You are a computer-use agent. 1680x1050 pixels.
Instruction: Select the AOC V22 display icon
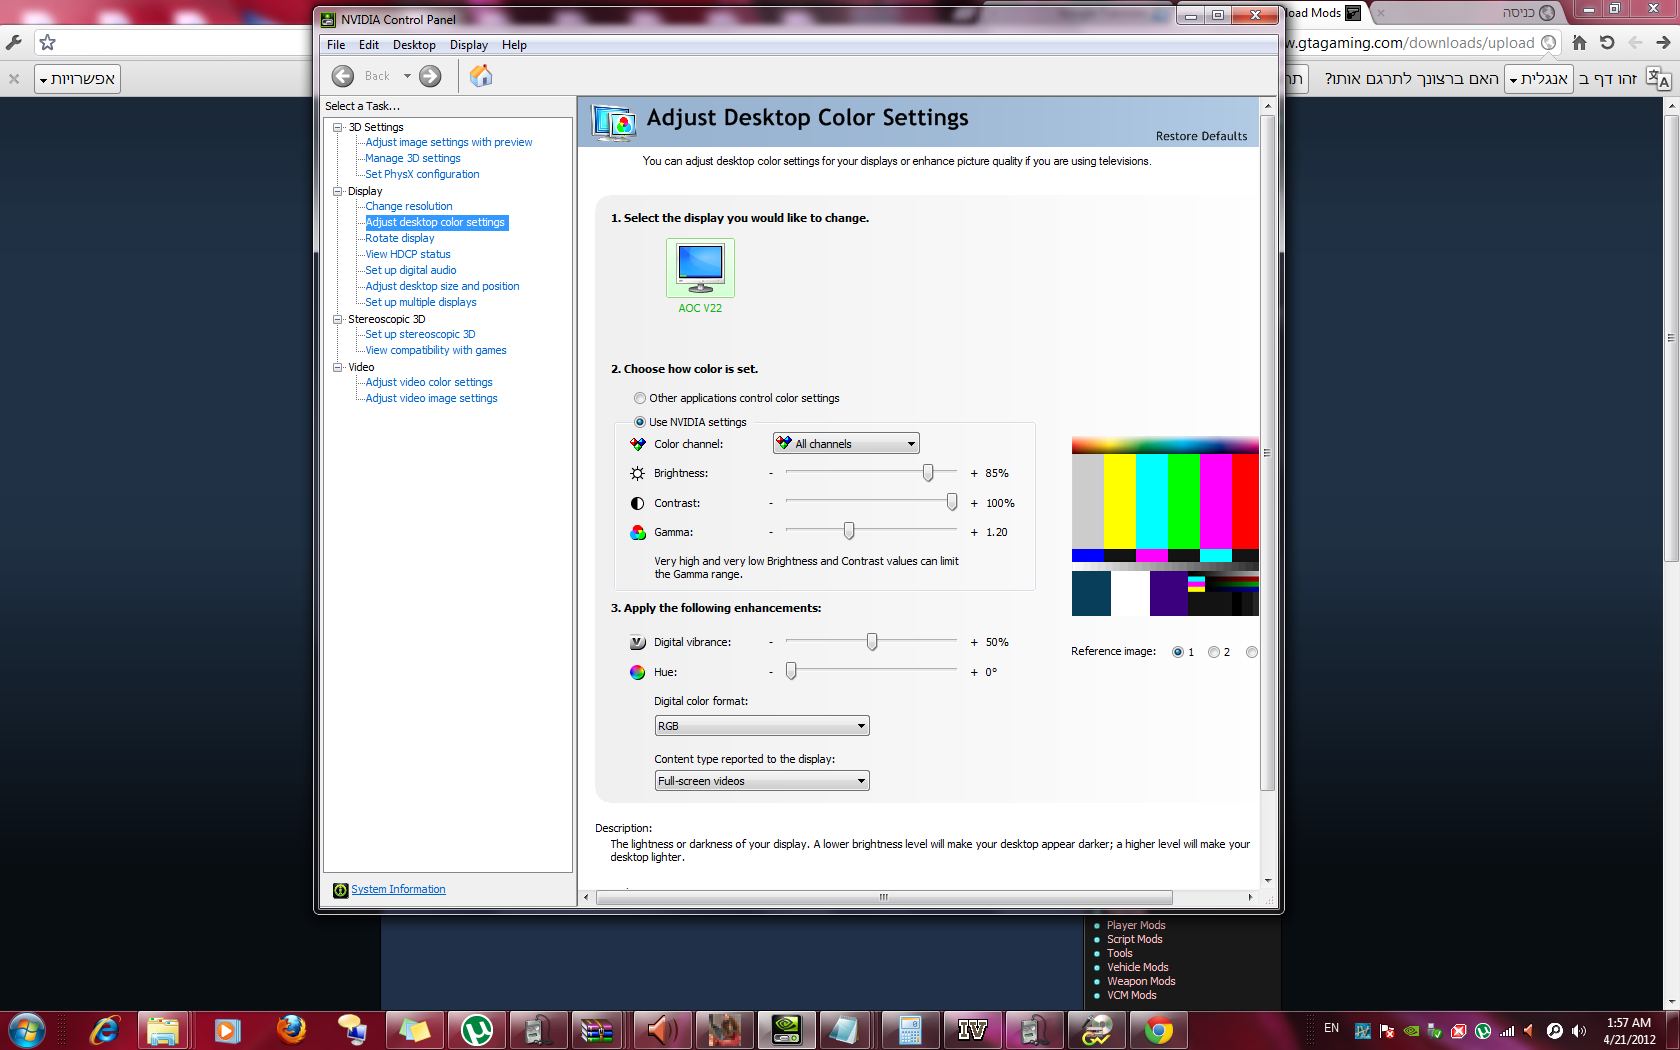(x=700, y=267)
